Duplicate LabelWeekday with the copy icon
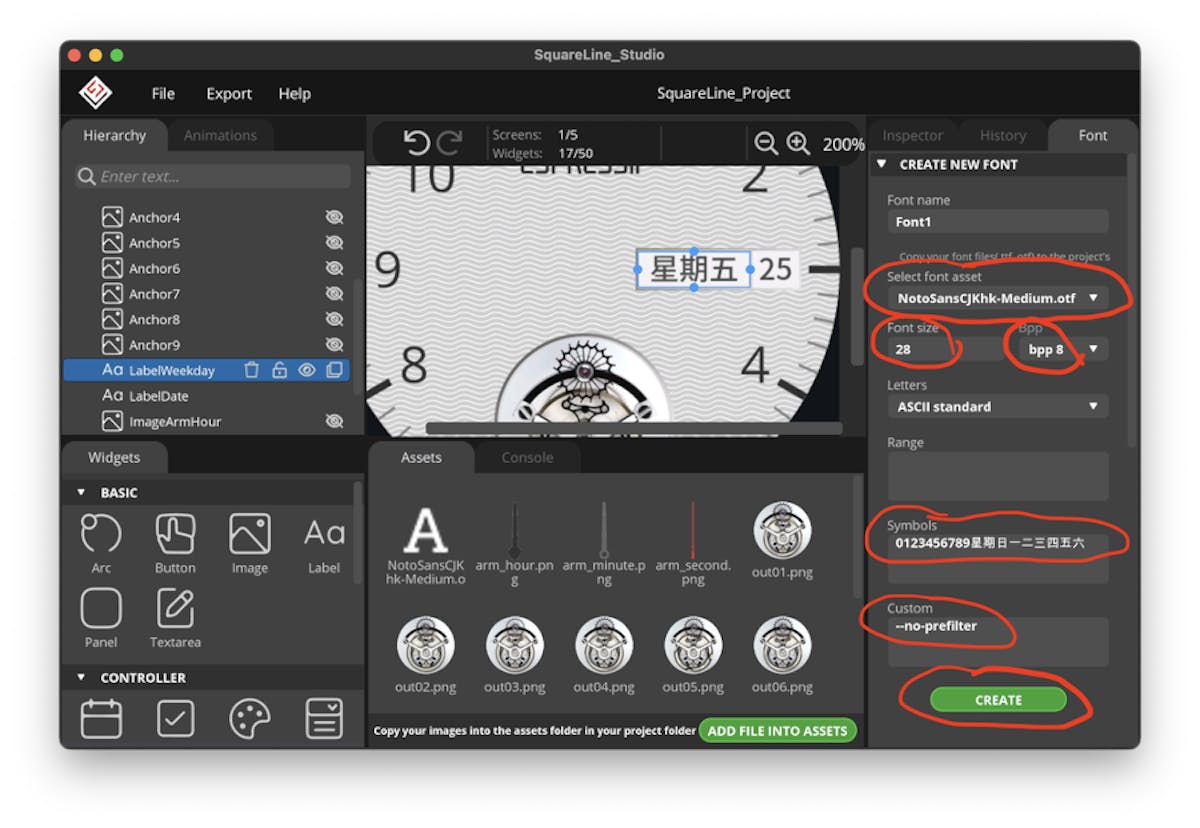Viewport: 1200px width, 828px height. (334, 370)
